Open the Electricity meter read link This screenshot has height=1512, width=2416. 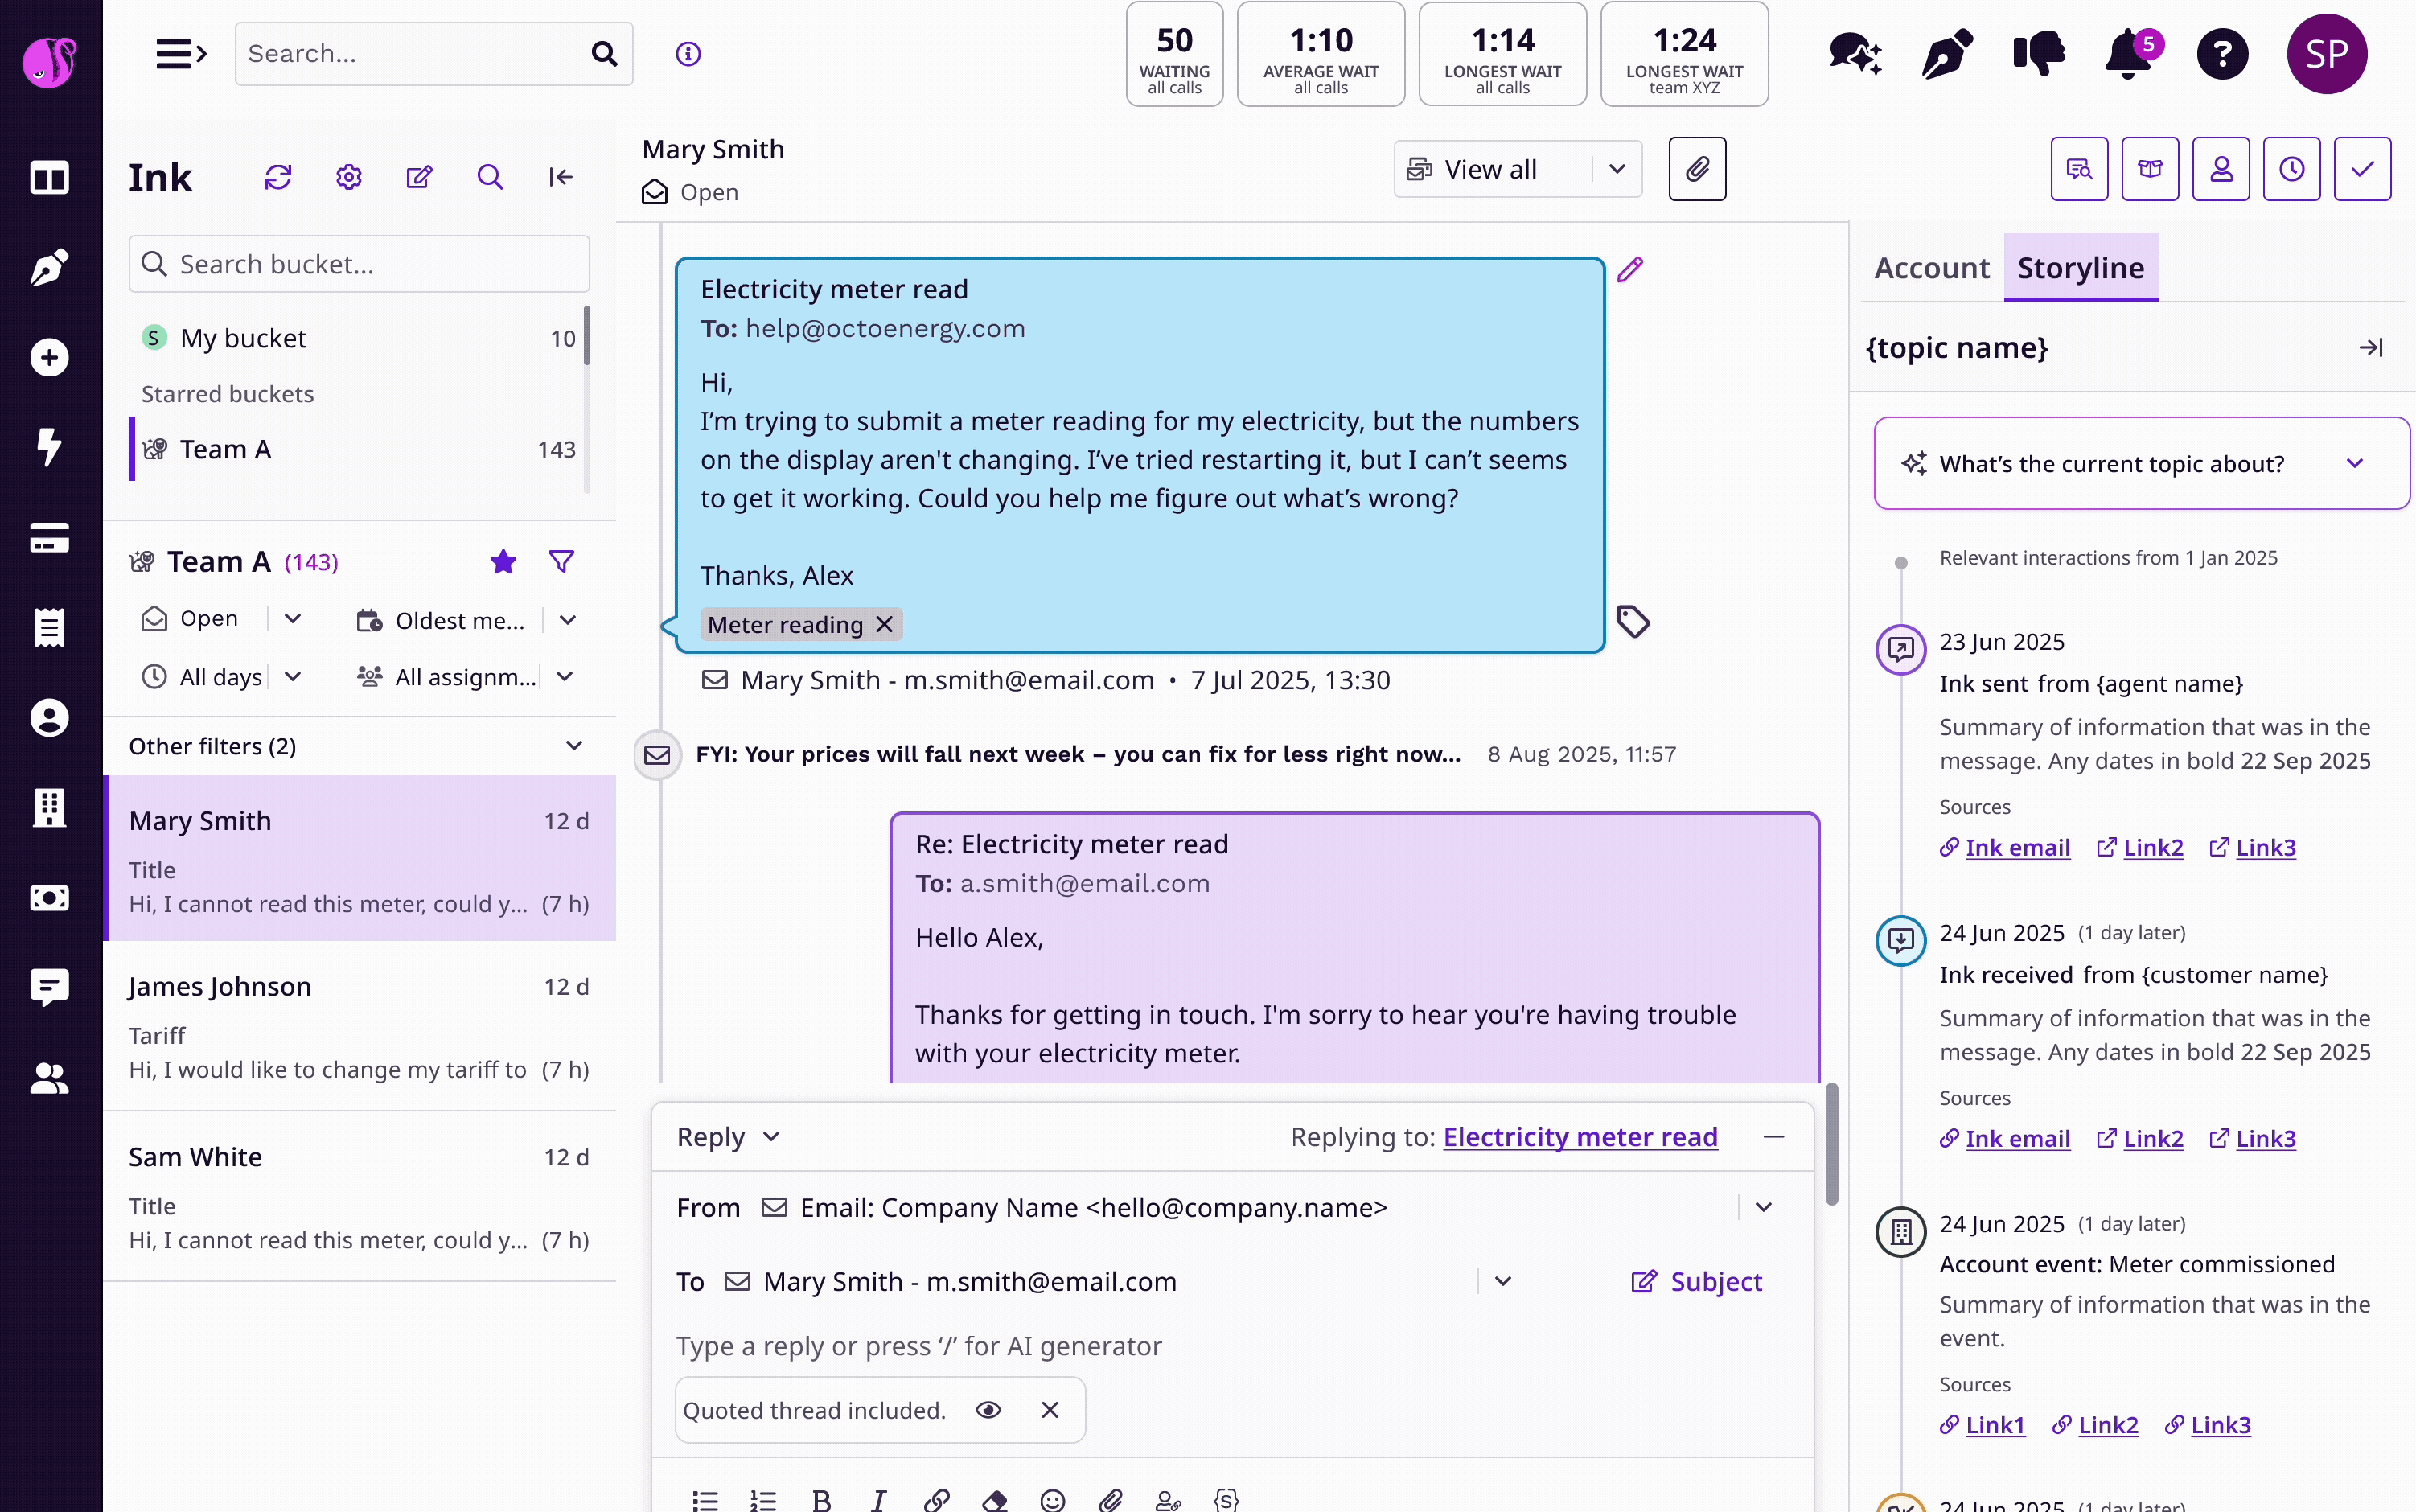tap(1580, 1137)
